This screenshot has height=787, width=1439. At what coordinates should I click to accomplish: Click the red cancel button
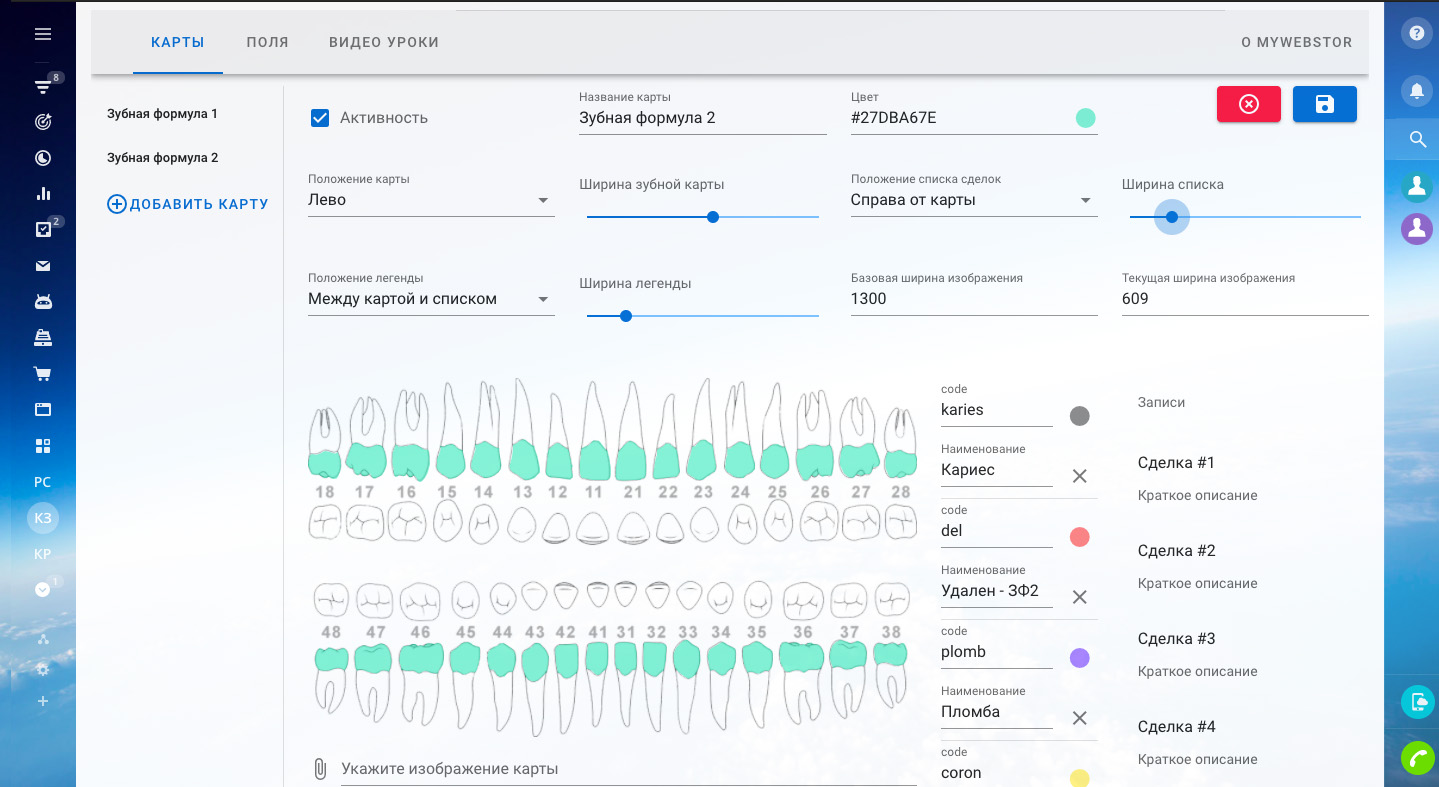[x=1248, y=105]
